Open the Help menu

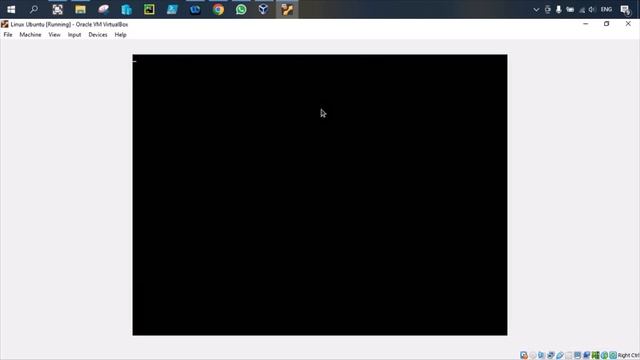(120, 35)
